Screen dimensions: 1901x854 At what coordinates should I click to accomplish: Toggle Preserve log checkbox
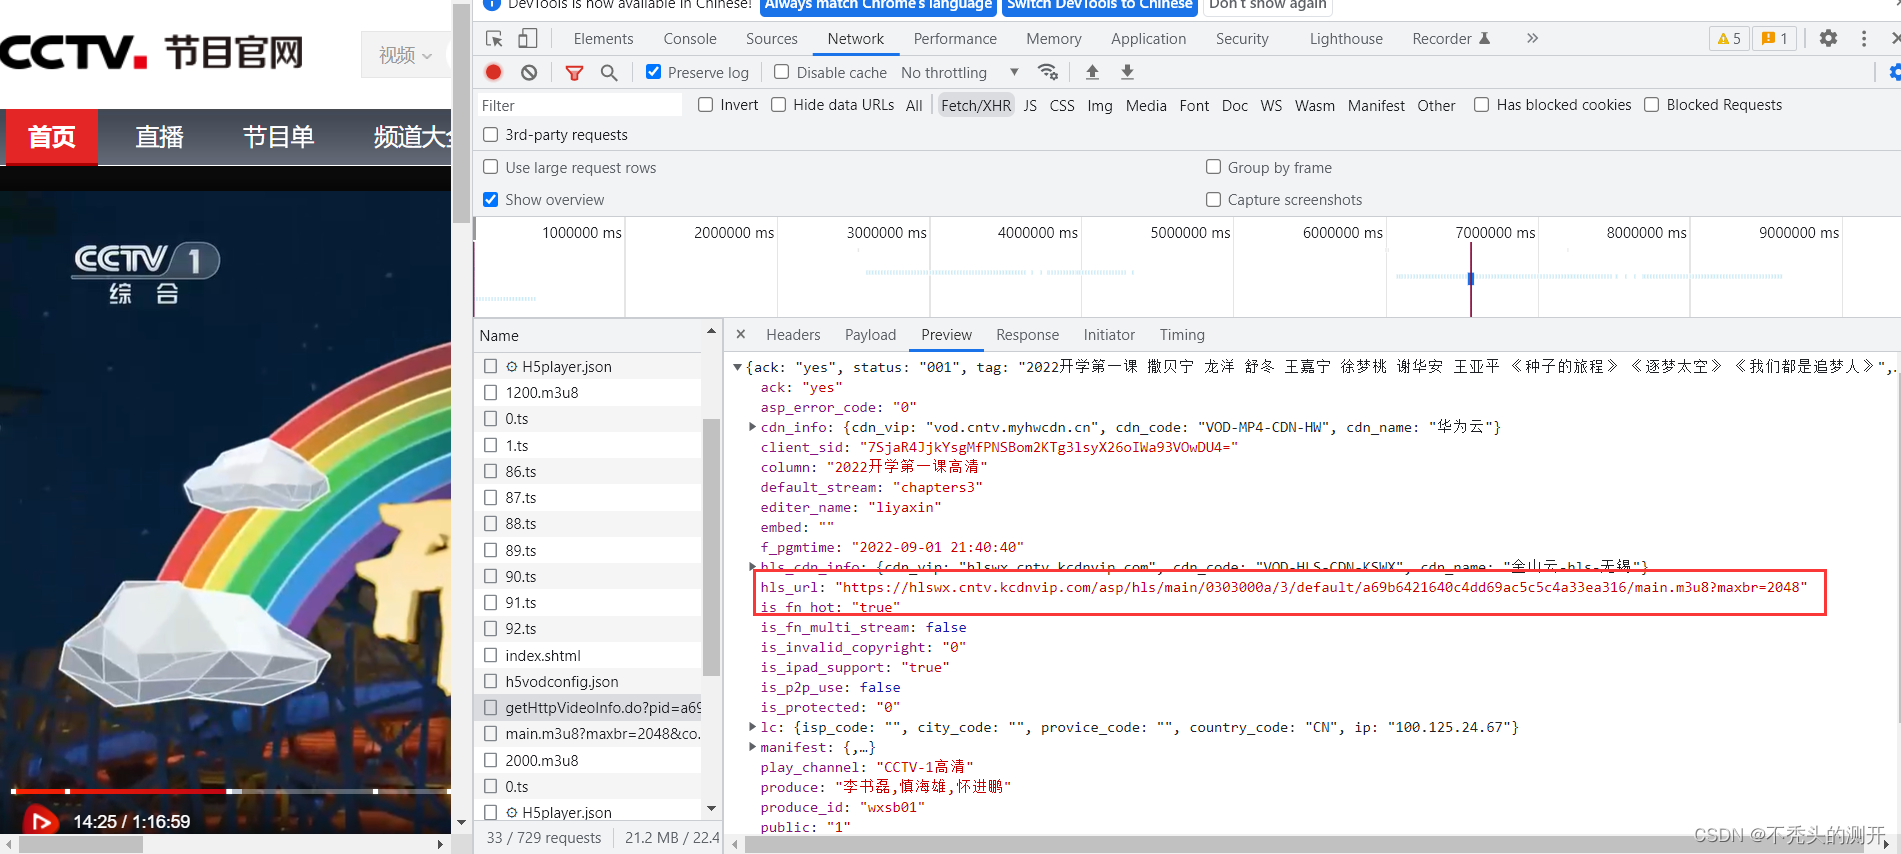(x=653, y=72)
